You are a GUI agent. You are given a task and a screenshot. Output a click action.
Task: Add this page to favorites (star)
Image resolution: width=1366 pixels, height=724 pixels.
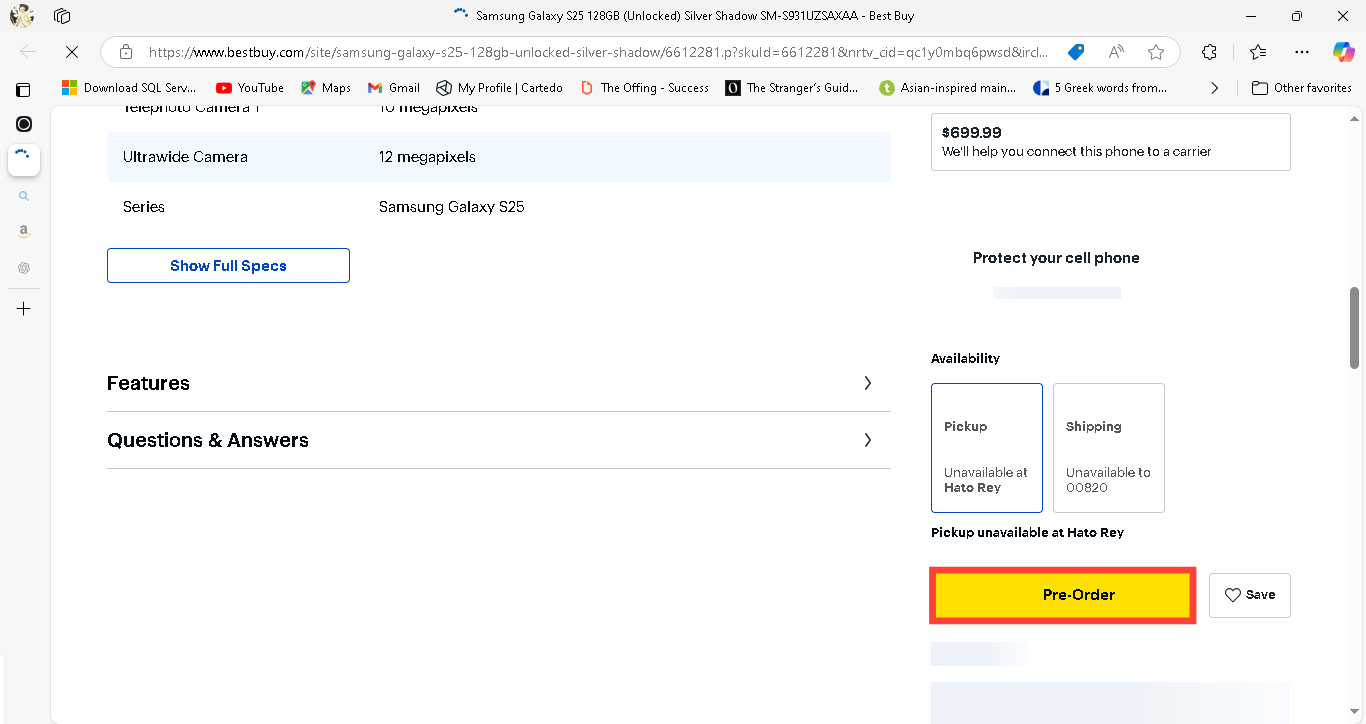point(1156,52)
